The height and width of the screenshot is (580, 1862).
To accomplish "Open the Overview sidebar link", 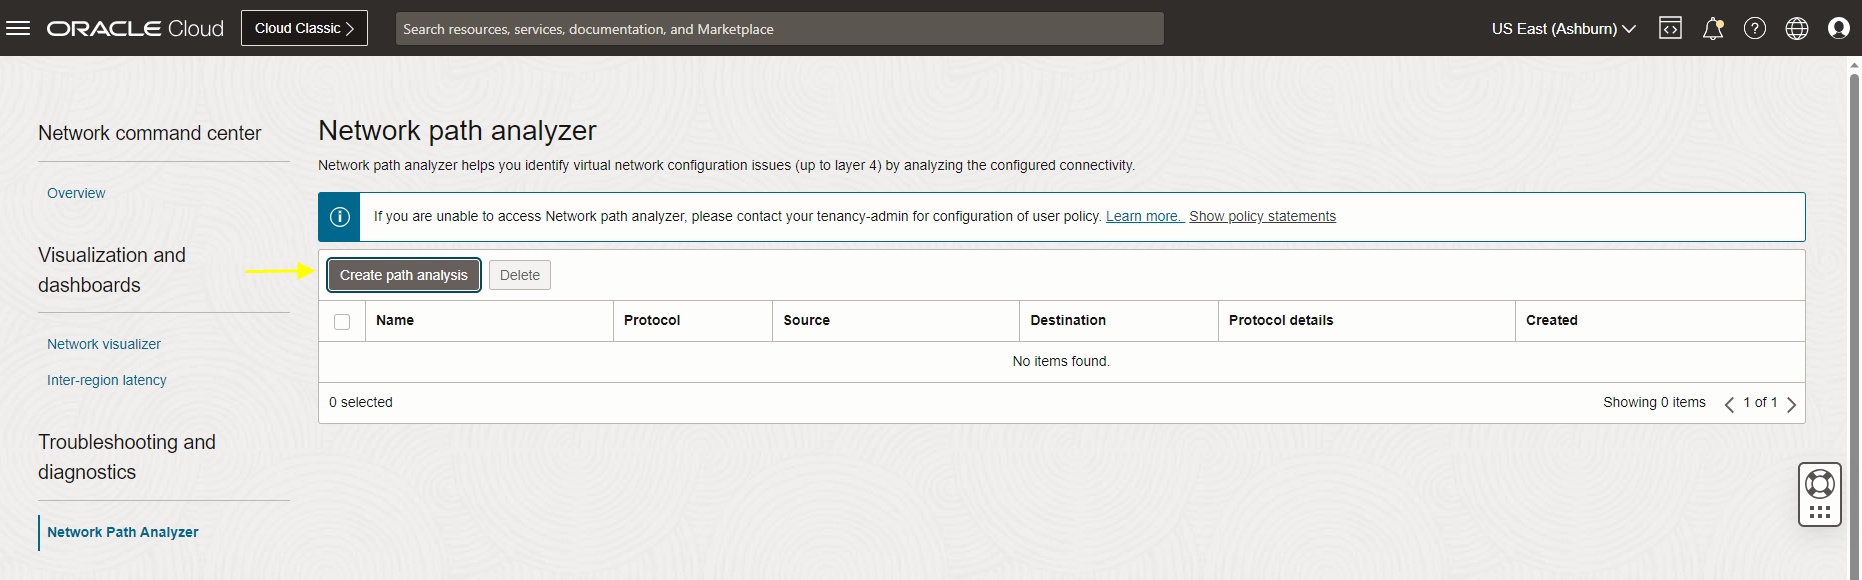I will [x=76, y=193].
